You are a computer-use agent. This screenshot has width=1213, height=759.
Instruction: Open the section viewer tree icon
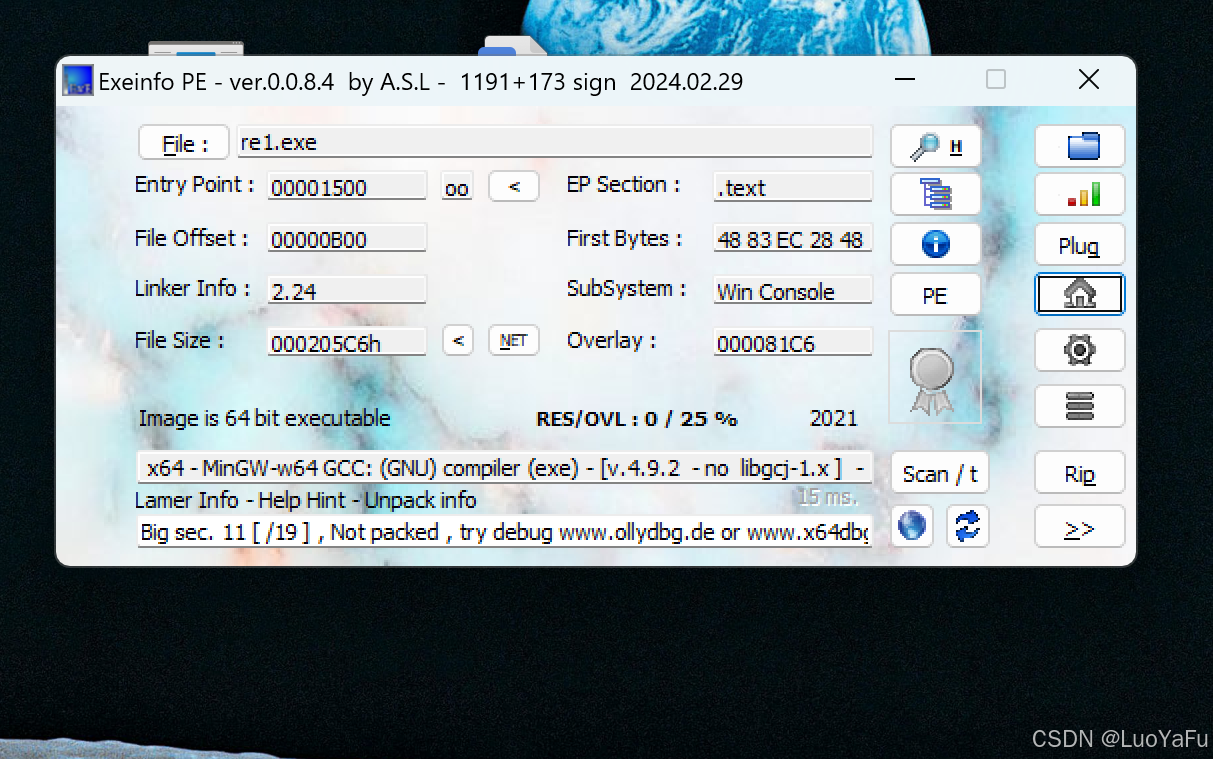click(935, 194)
